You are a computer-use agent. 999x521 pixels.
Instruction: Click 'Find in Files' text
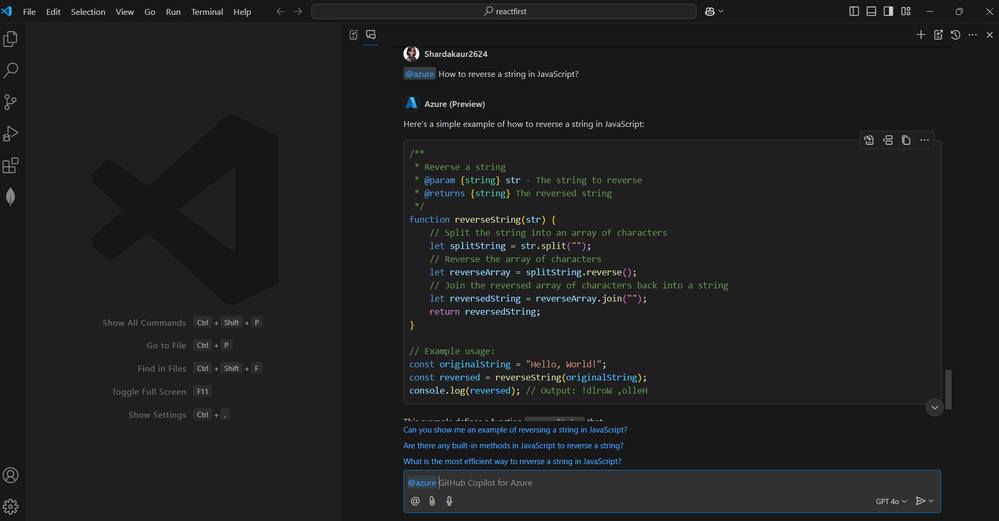[162, 368]
